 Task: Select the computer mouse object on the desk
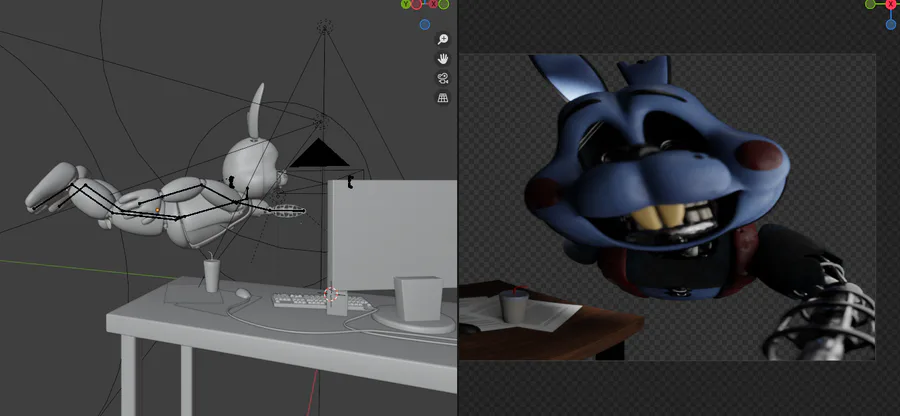point(243,294)
